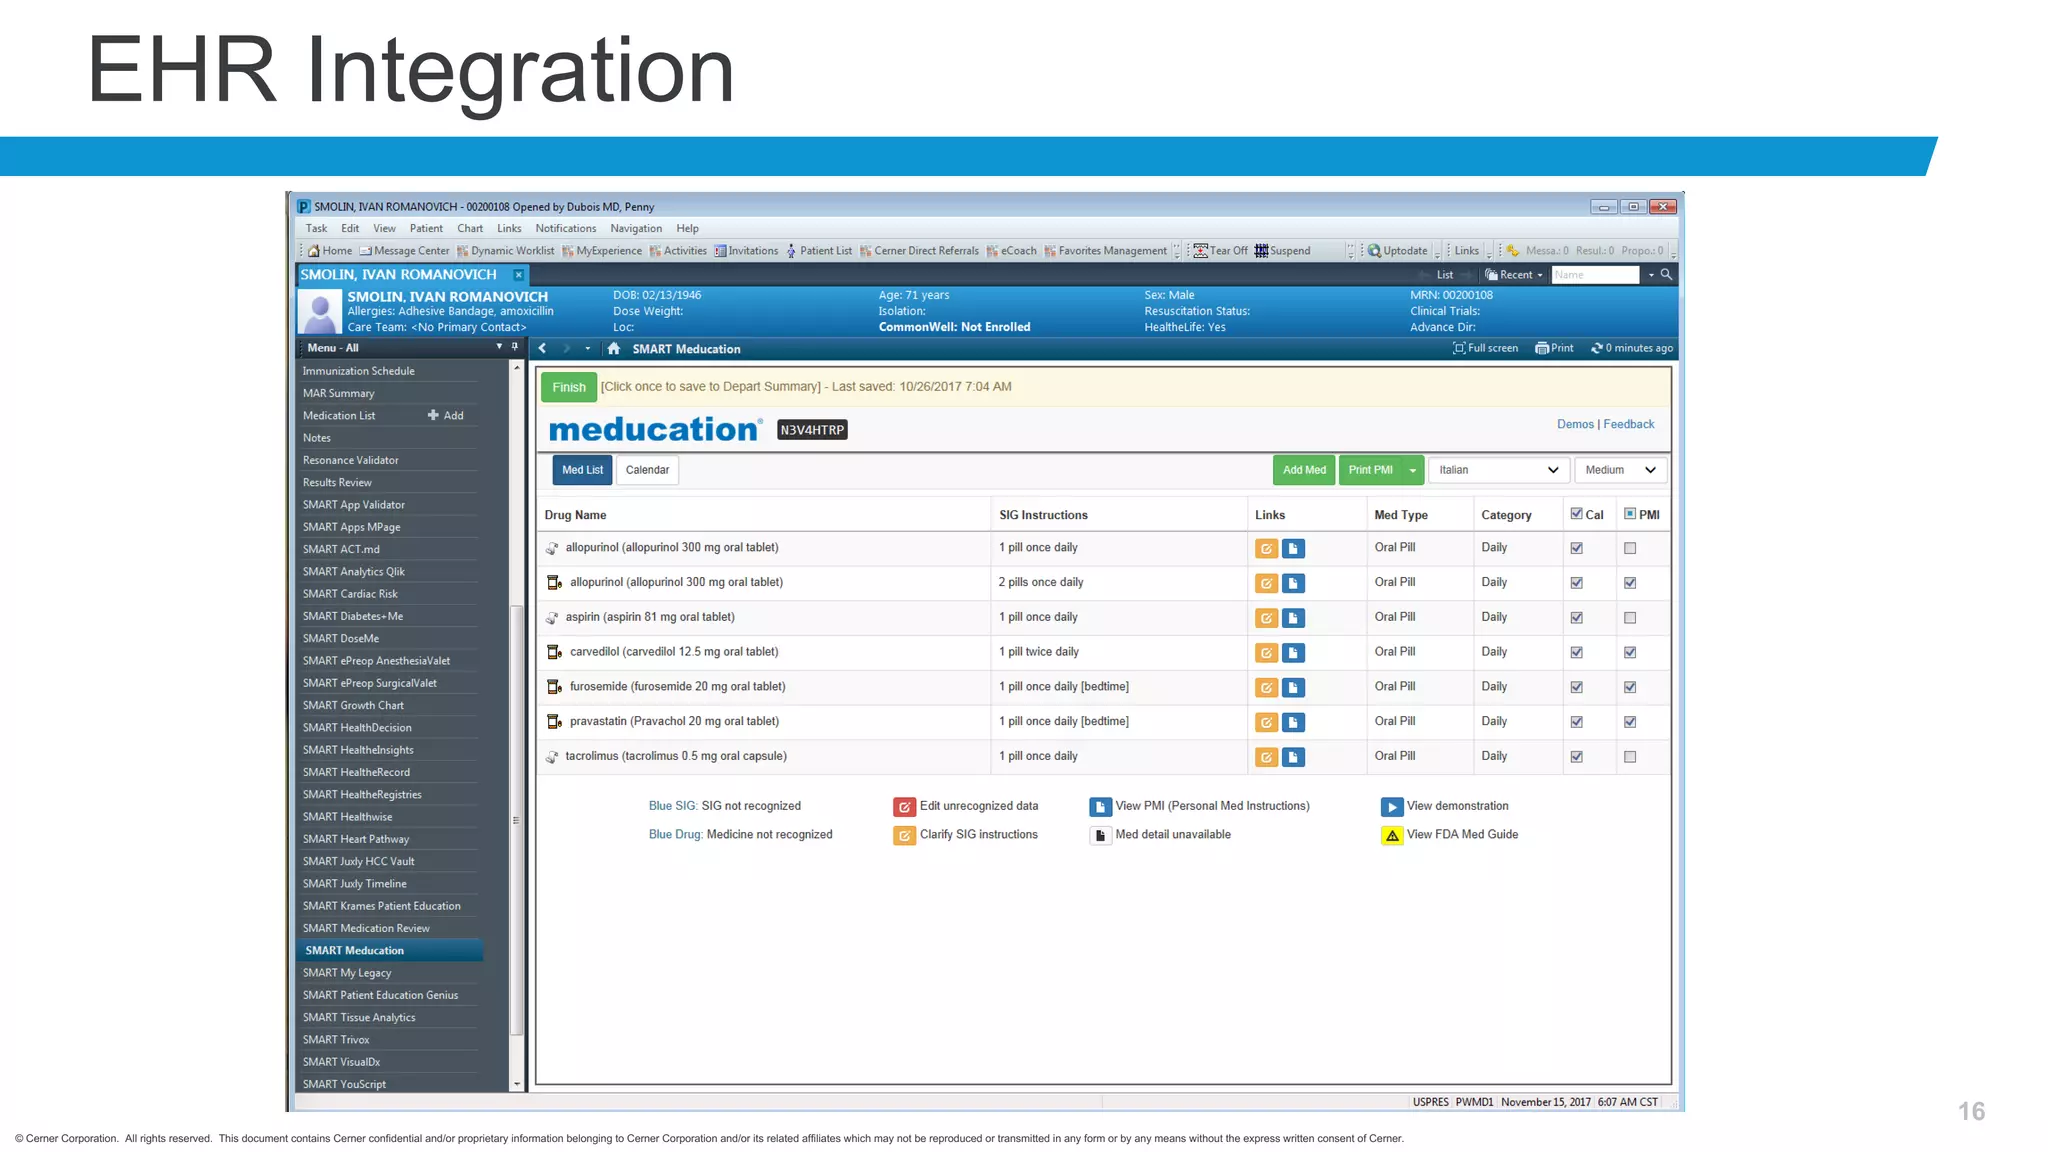Click the Print icon in the header bar
The height and width of the screenshot is (1152, 2048).
(x=1554, y=348)
